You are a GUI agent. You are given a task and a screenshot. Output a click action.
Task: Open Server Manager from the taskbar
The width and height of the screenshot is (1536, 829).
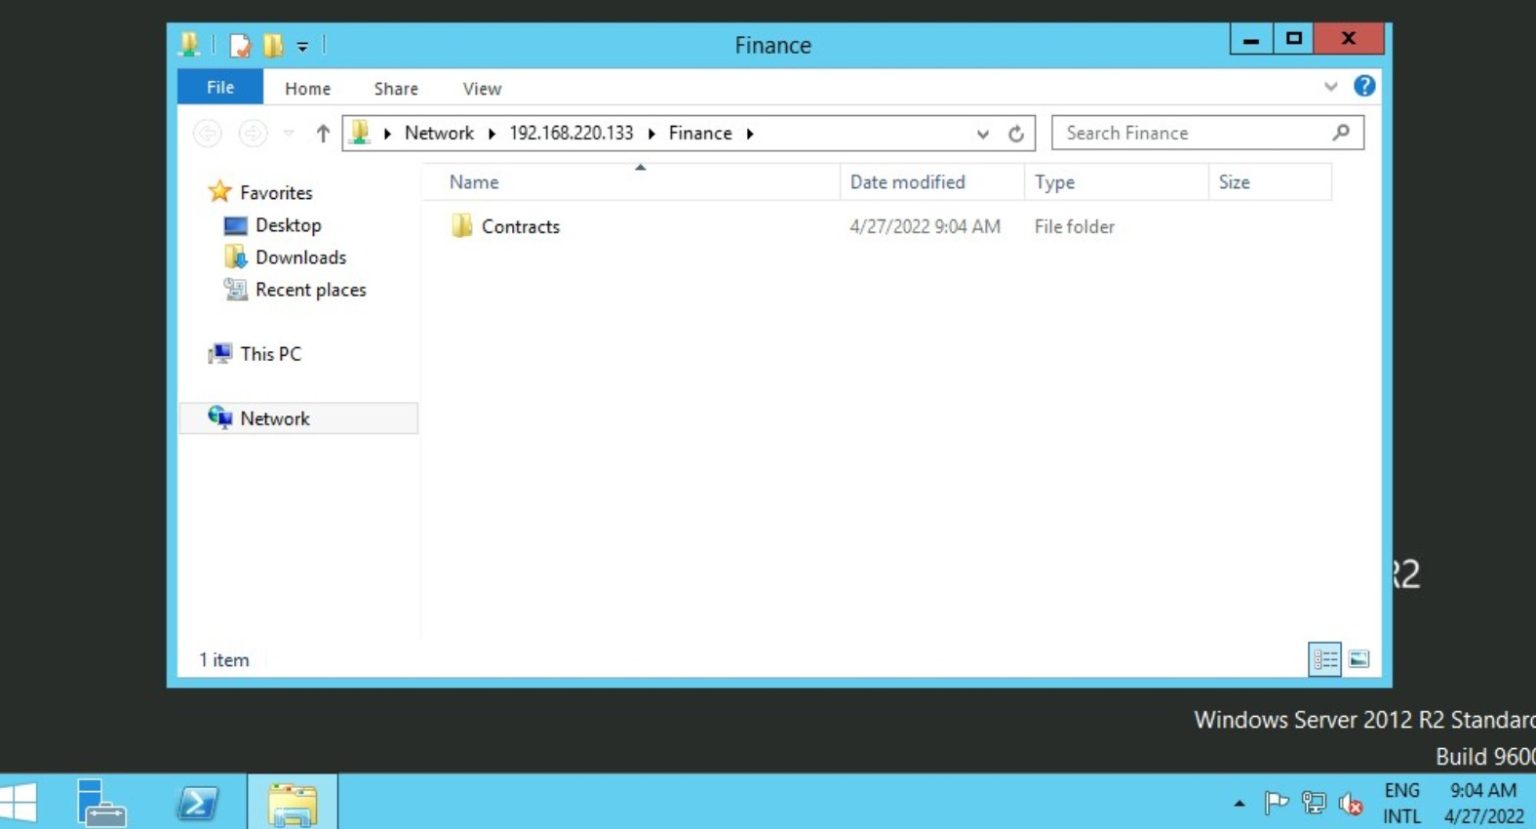click(101, 802)
